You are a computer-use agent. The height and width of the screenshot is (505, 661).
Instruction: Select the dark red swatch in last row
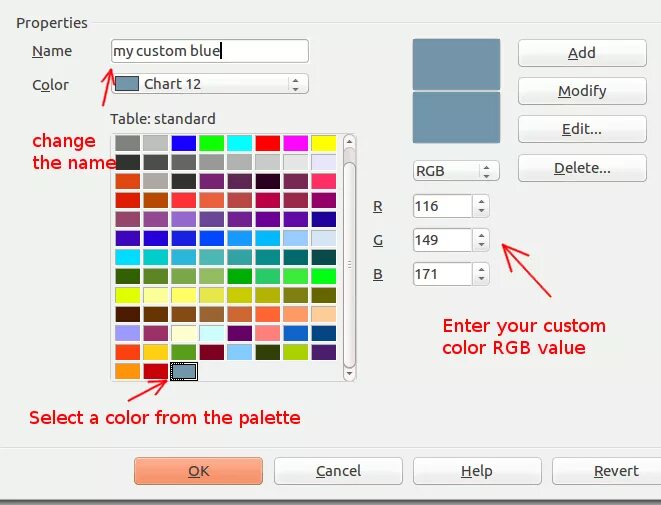pos(156,371)
